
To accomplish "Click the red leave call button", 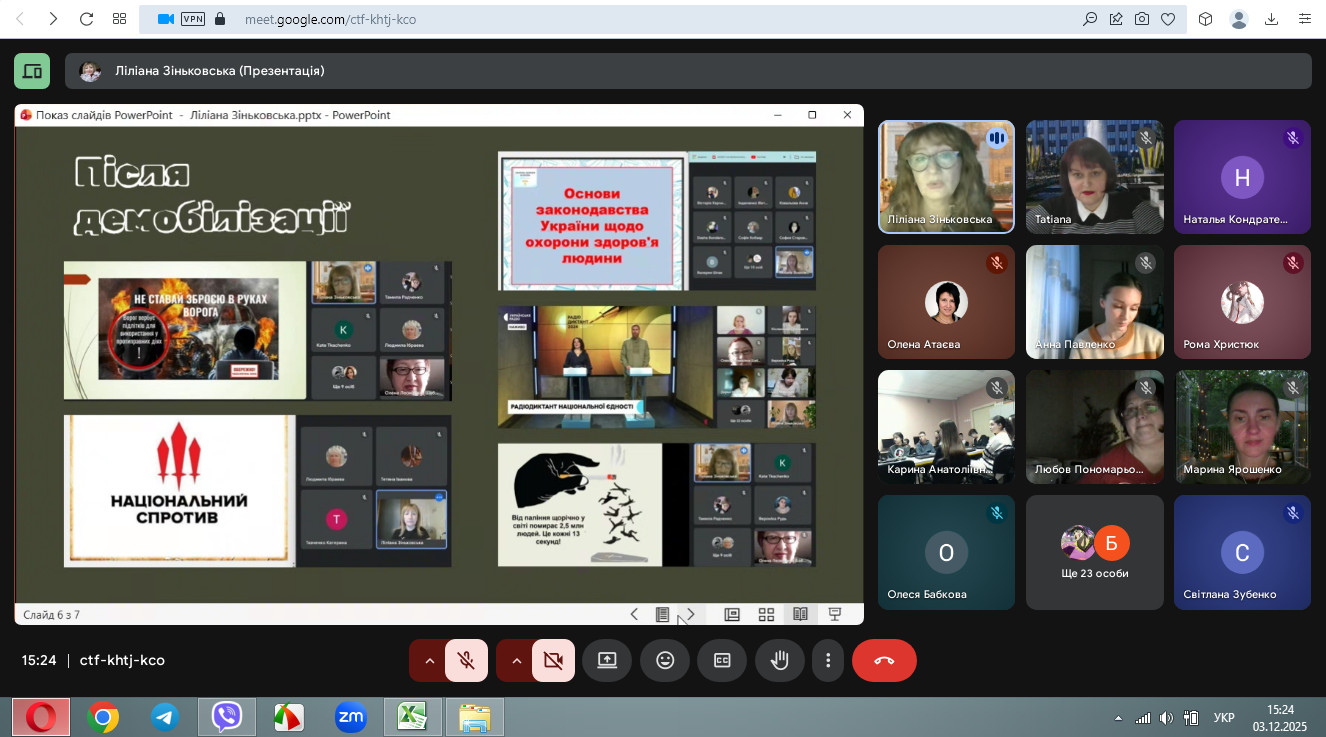I will point(884,660).
